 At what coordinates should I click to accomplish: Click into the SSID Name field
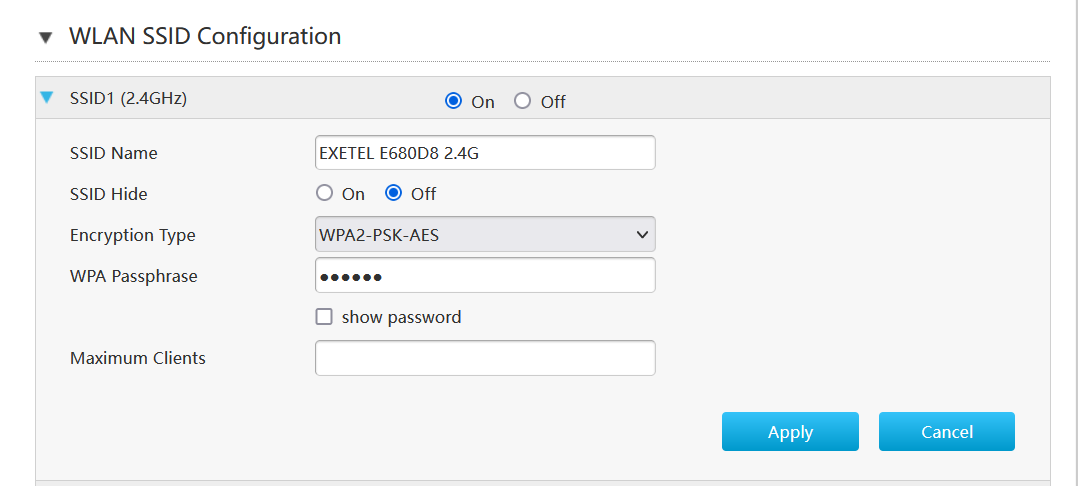485,153
